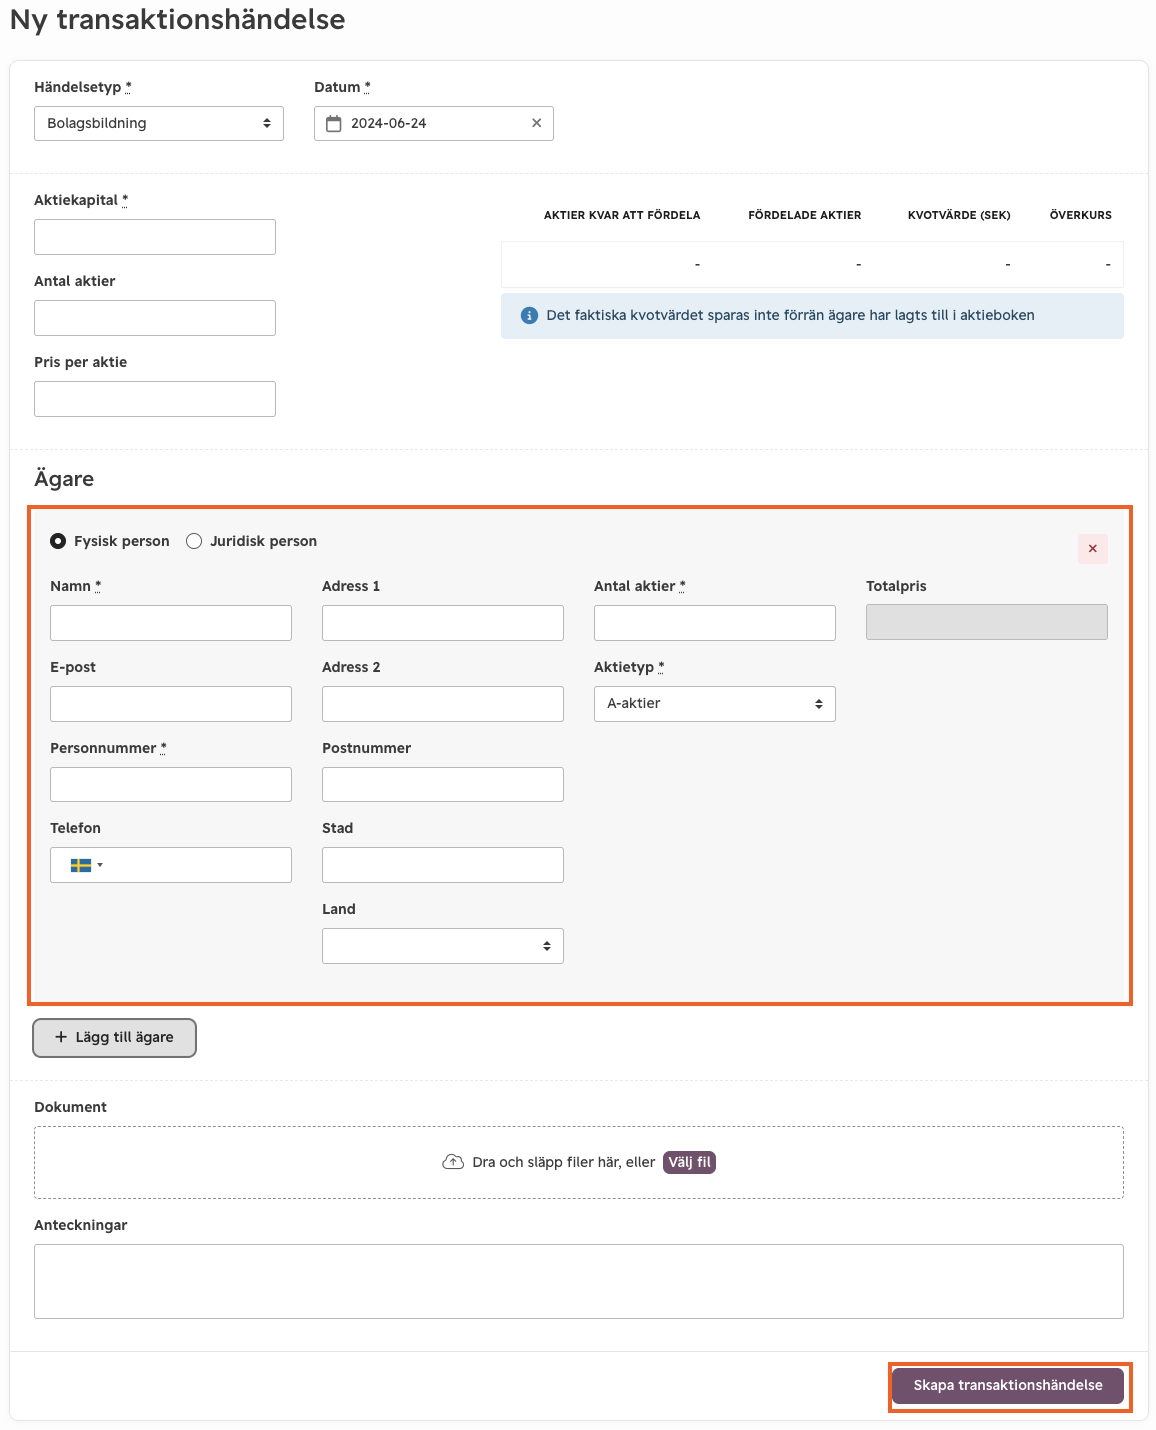Click into the Anteckningar text area
Screen dimensions: 1156x1430
pos(579,1281)
